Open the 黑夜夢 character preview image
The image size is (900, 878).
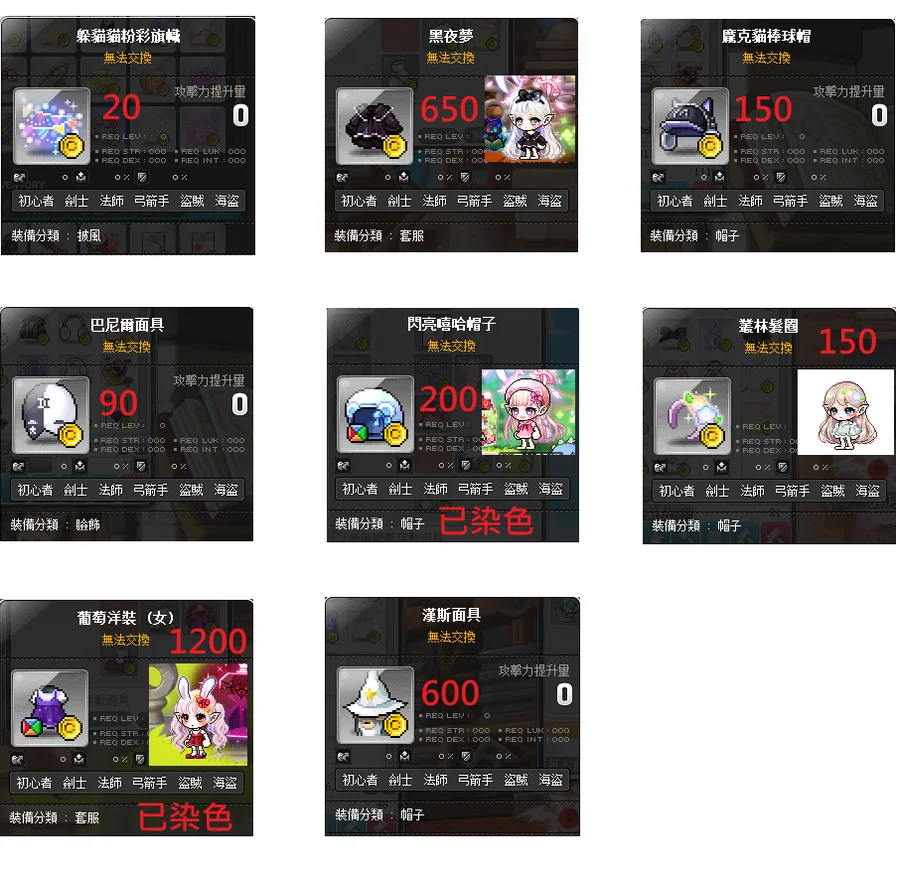point(530,119)
